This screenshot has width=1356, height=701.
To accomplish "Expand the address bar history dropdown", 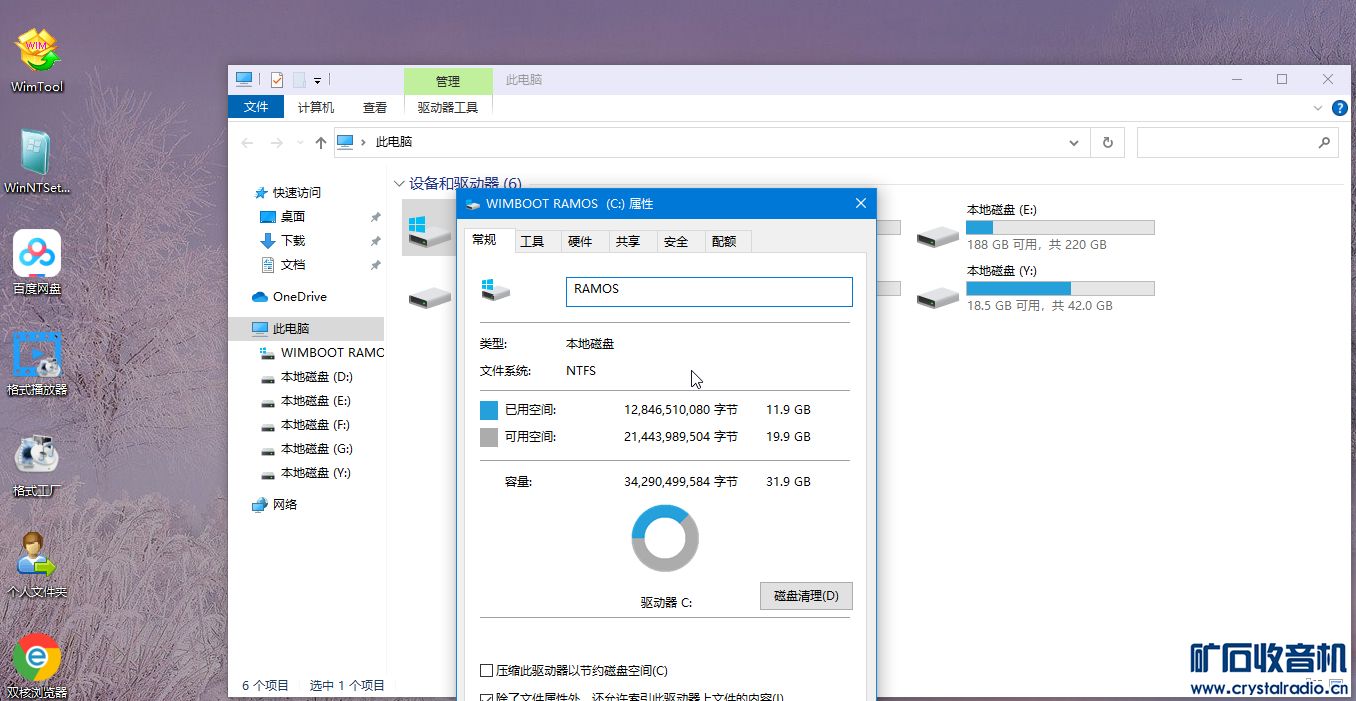I will click(1075, 143).
